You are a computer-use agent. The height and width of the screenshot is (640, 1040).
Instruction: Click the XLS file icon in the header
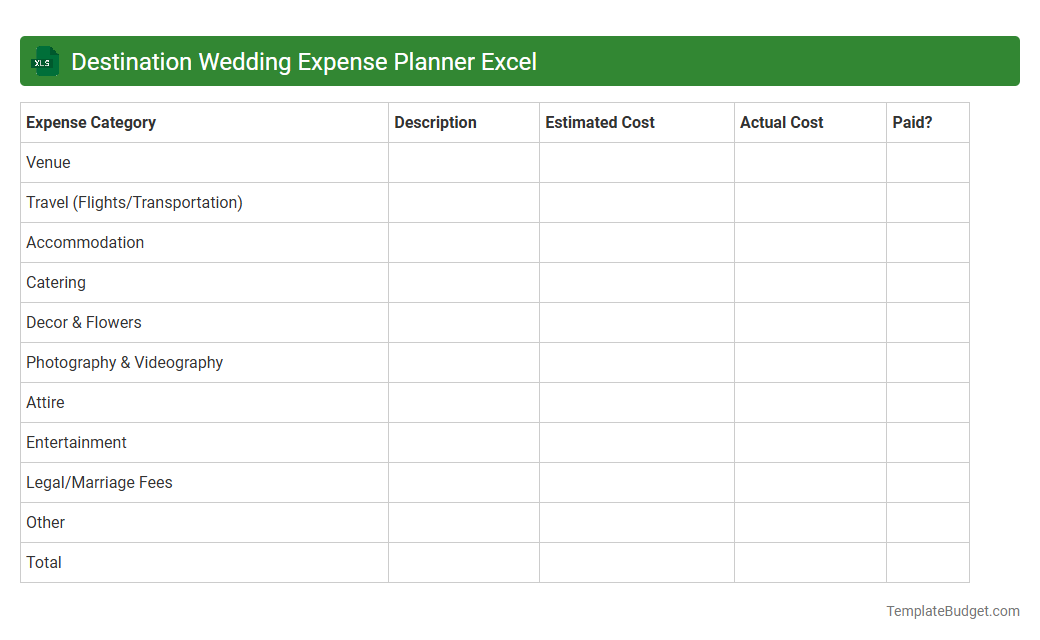[44, 61]
